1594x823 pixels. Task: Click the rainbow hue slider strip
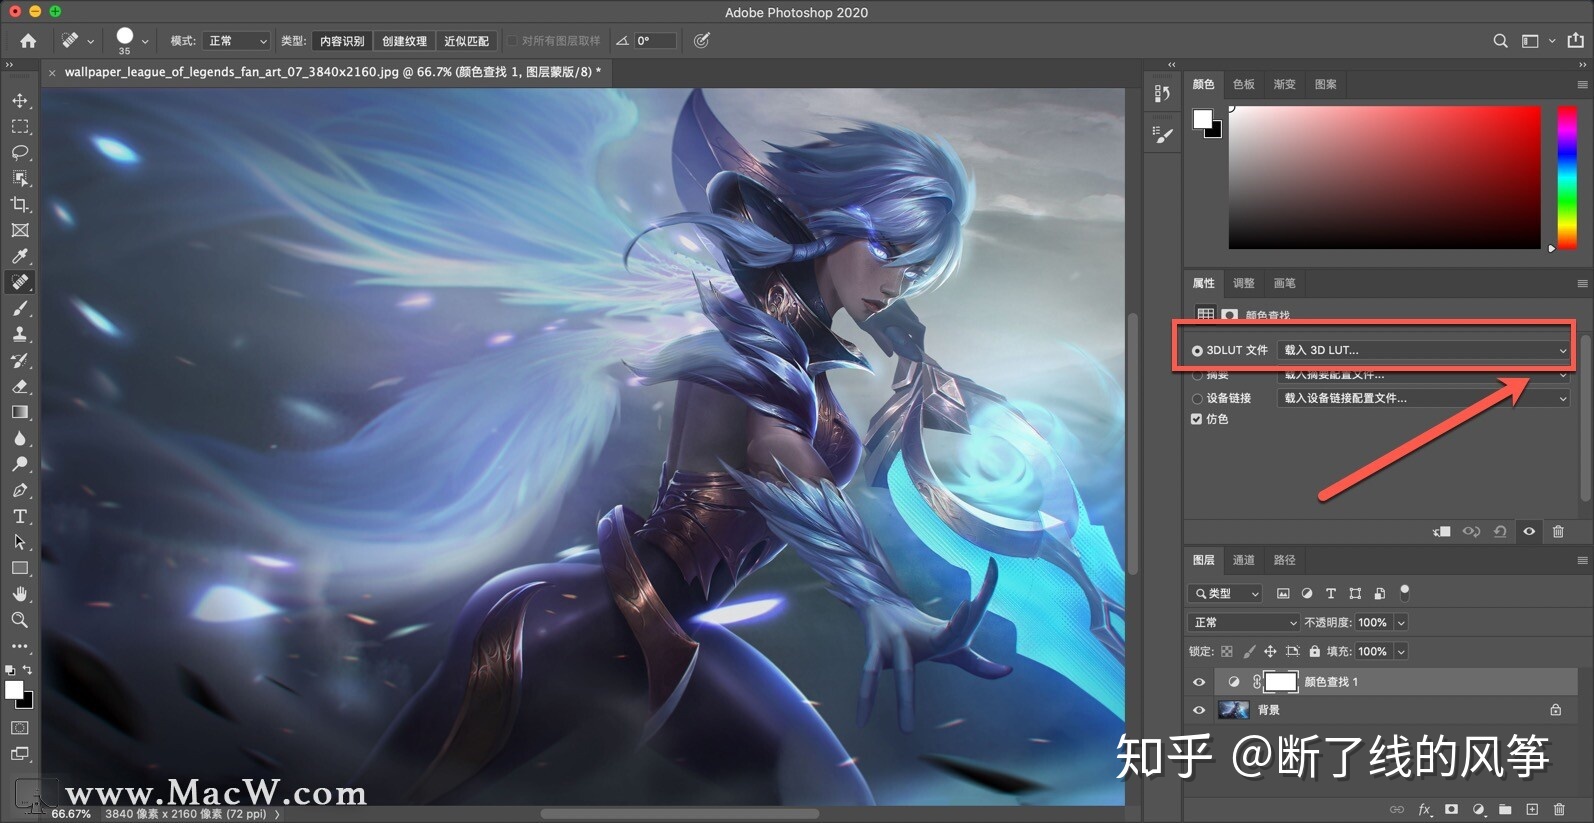point(1567,177)
